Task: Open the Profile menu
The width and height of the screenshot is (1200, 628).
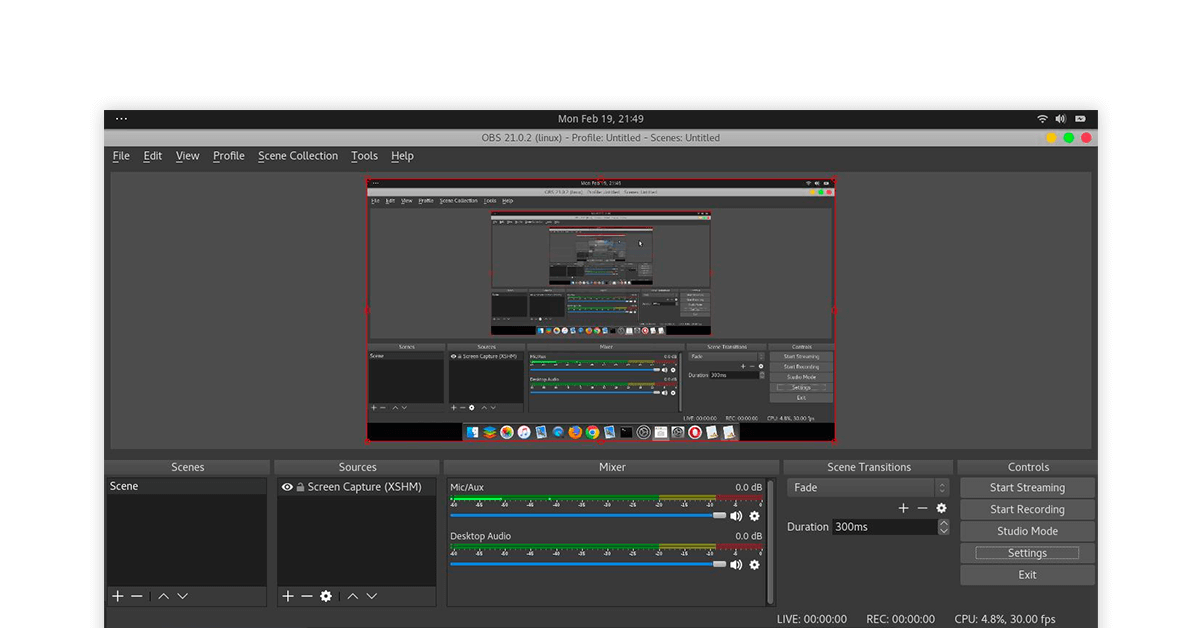Action: point(229,156)
